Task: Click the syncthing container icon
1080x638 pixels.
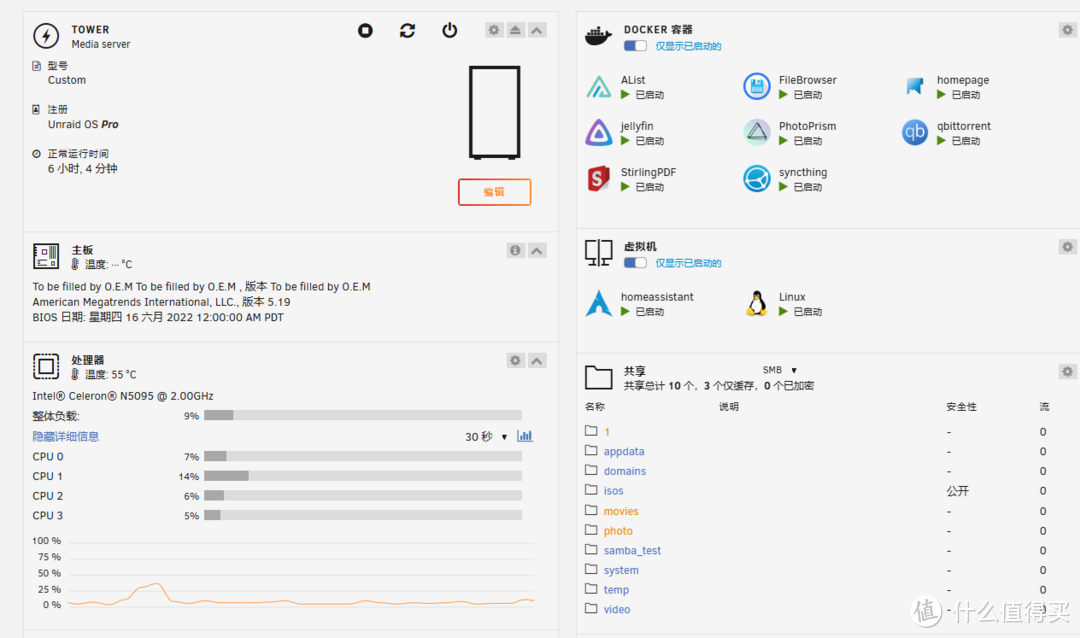Action: pos(756,179)
